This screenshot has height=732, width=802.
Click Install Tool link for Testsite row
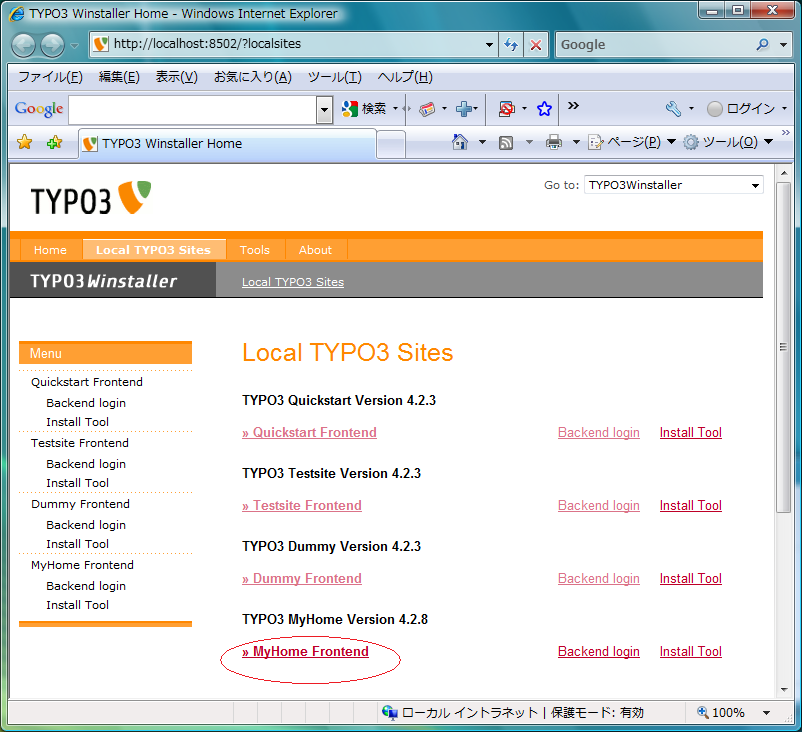pyautogui.click(x=690, y=506)
